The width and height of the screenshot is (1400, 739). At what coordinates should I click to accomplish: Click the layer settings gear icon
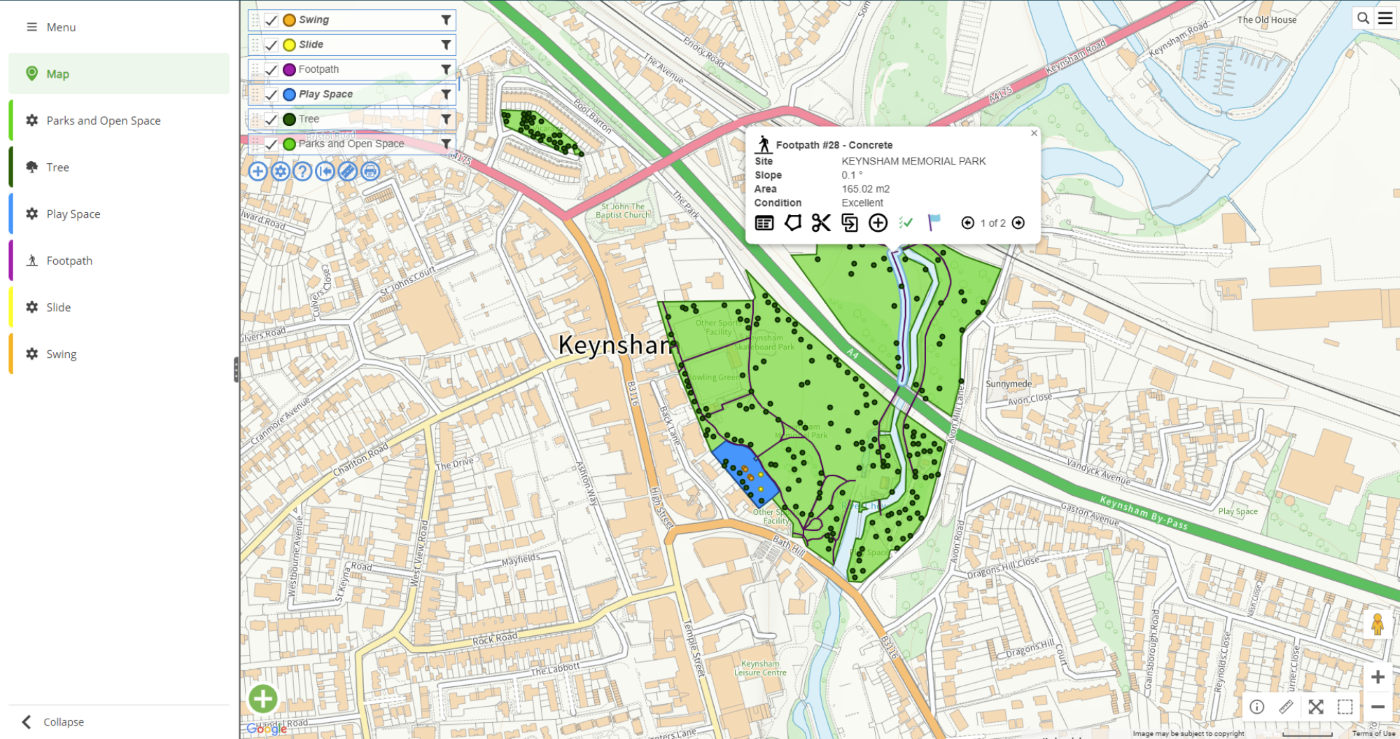coord(280,171)
